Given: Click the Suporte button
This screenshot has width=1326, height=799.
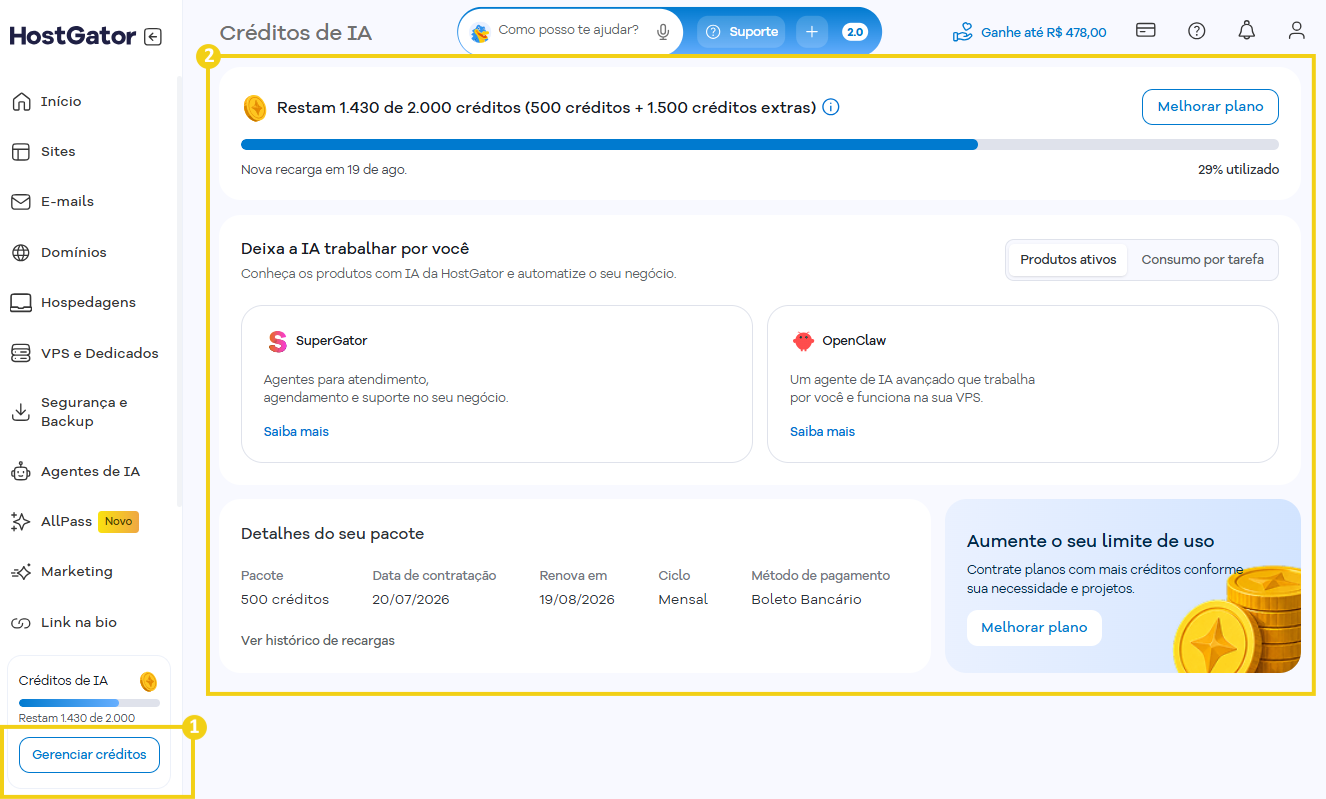Looking at the screenshot, I should tap(741, 32).
